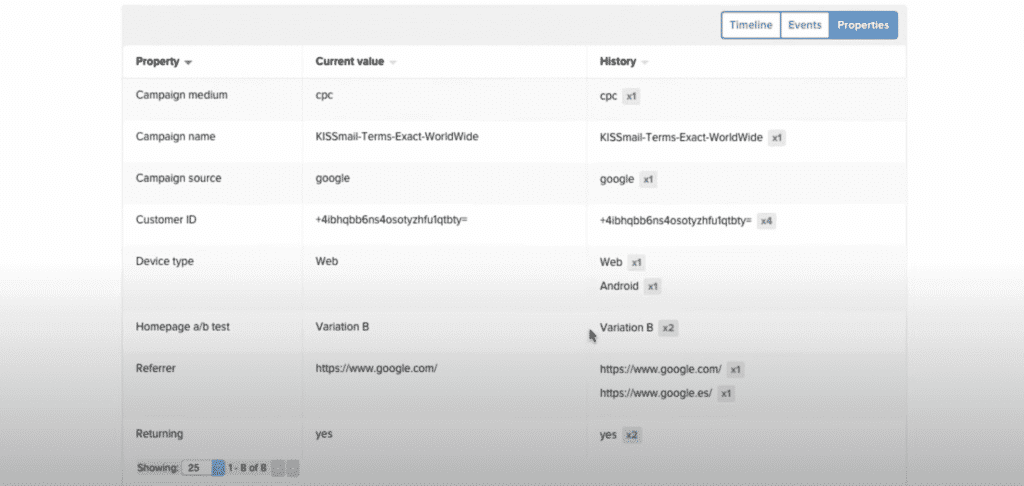Screen dimensions: 1024x486
Task: Click the x4 count badge for Customer ID
Action: (767, 221)
